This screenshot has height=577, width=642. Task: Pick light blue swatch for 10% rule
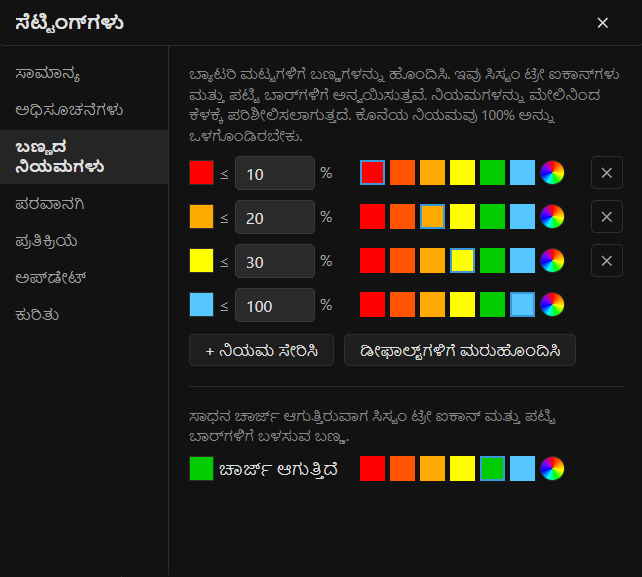(x=522, y=173)
